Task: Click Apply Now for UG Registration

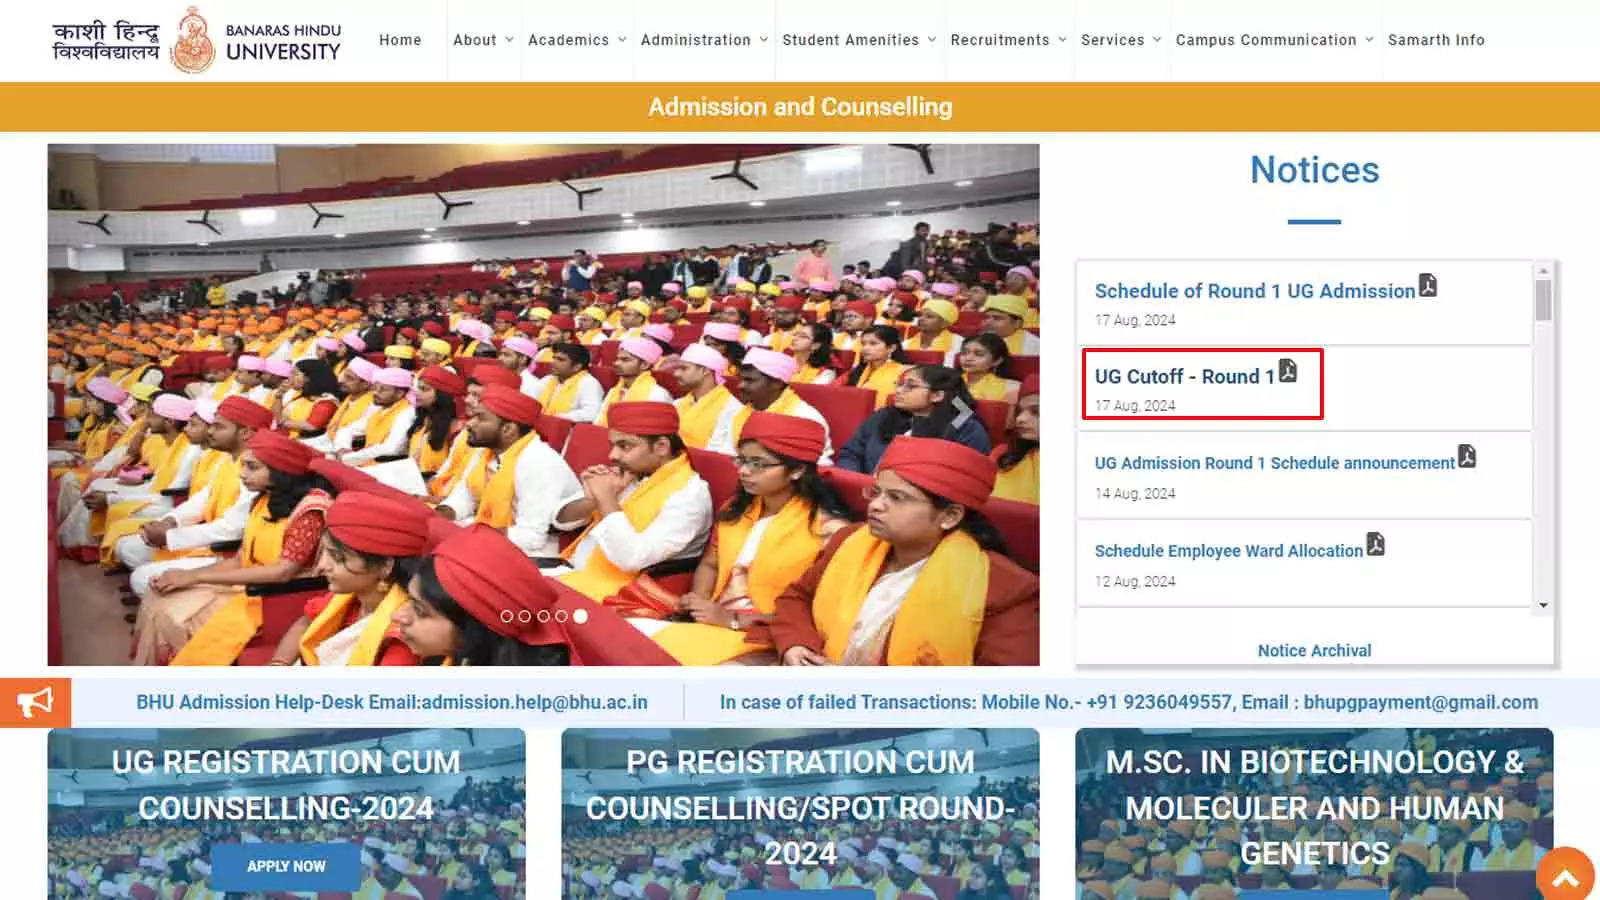Action: click(x=286, y=866)
